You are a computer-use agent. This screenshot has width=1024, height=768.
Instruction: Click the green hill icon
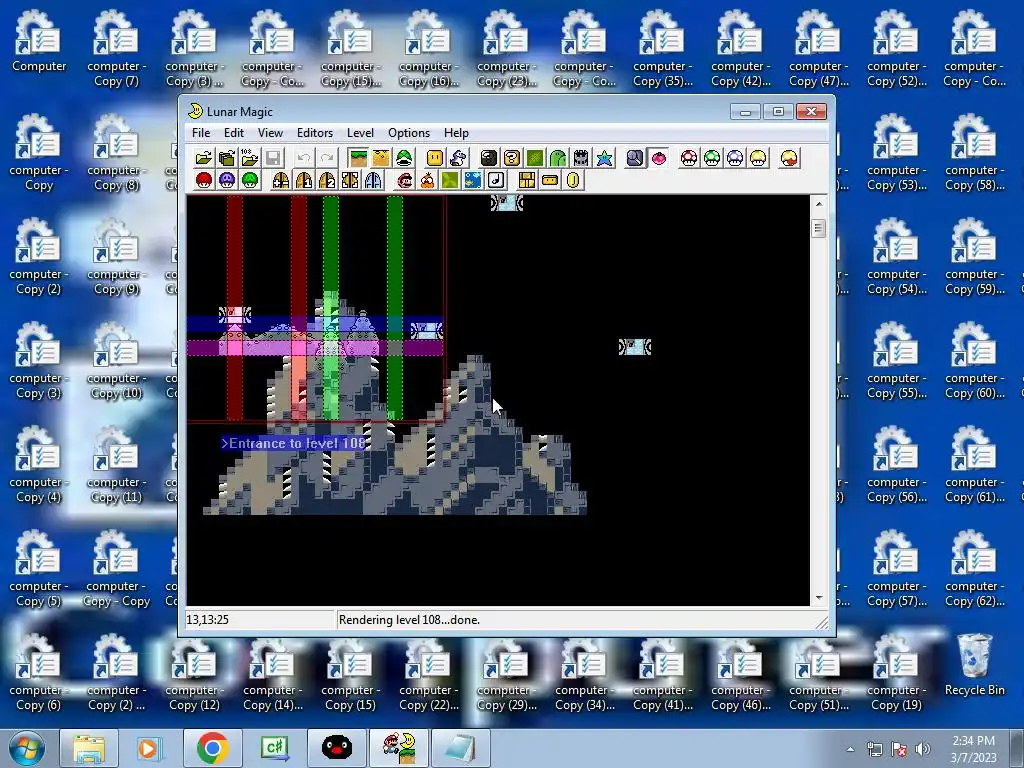coord(558,158)
